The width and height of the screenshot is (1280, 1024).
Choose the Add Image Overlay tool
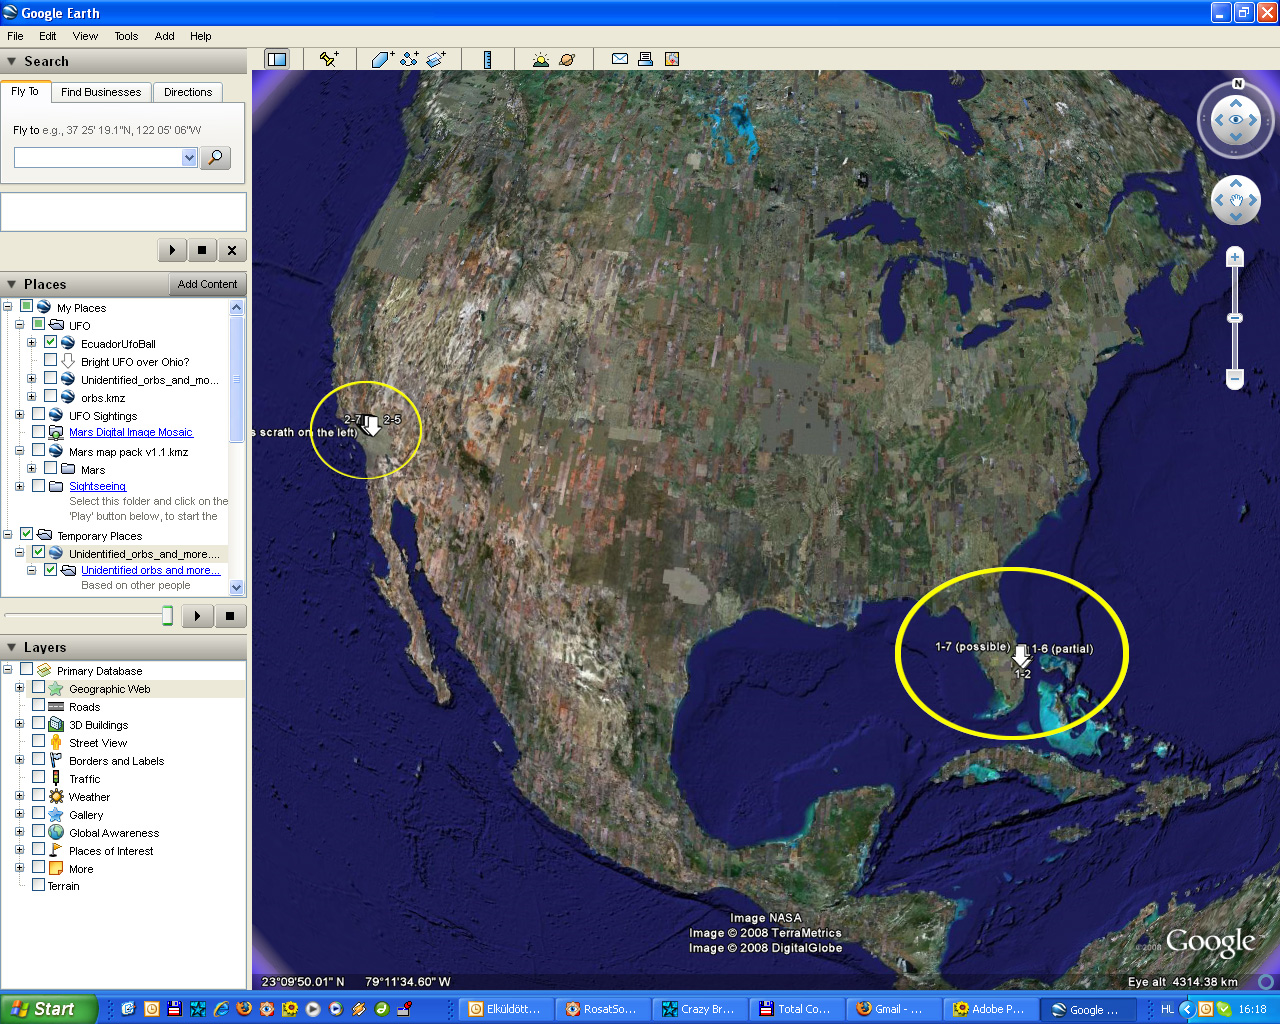pyautogui.click(x=436, y=59)
